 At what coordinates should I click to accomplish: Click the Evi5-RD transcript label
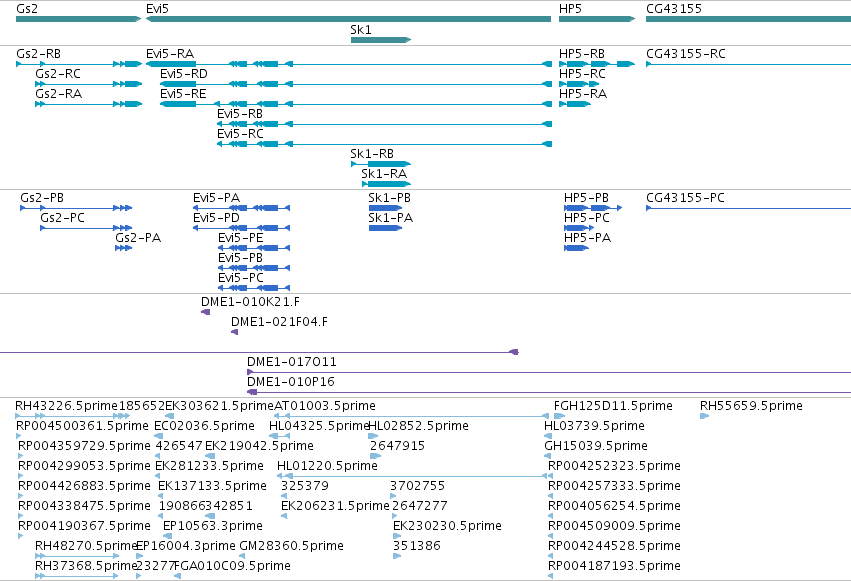(x=183, y=74)
